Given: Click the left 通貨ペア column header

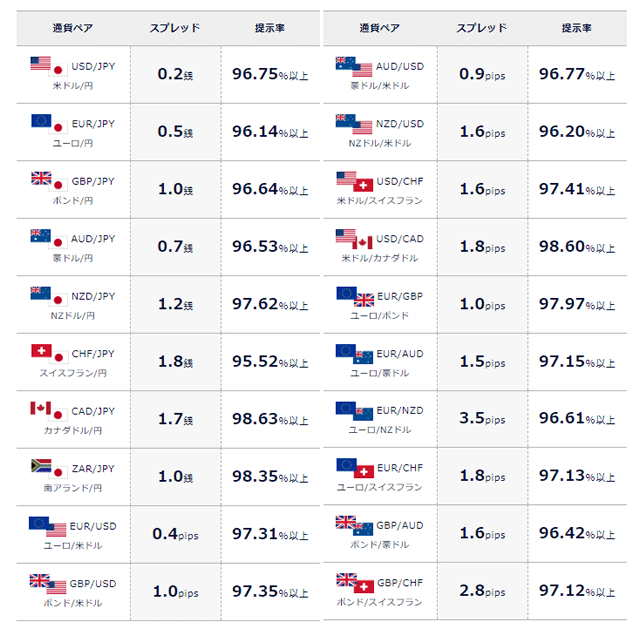Looking at the screenshot, I should point(73,28).
